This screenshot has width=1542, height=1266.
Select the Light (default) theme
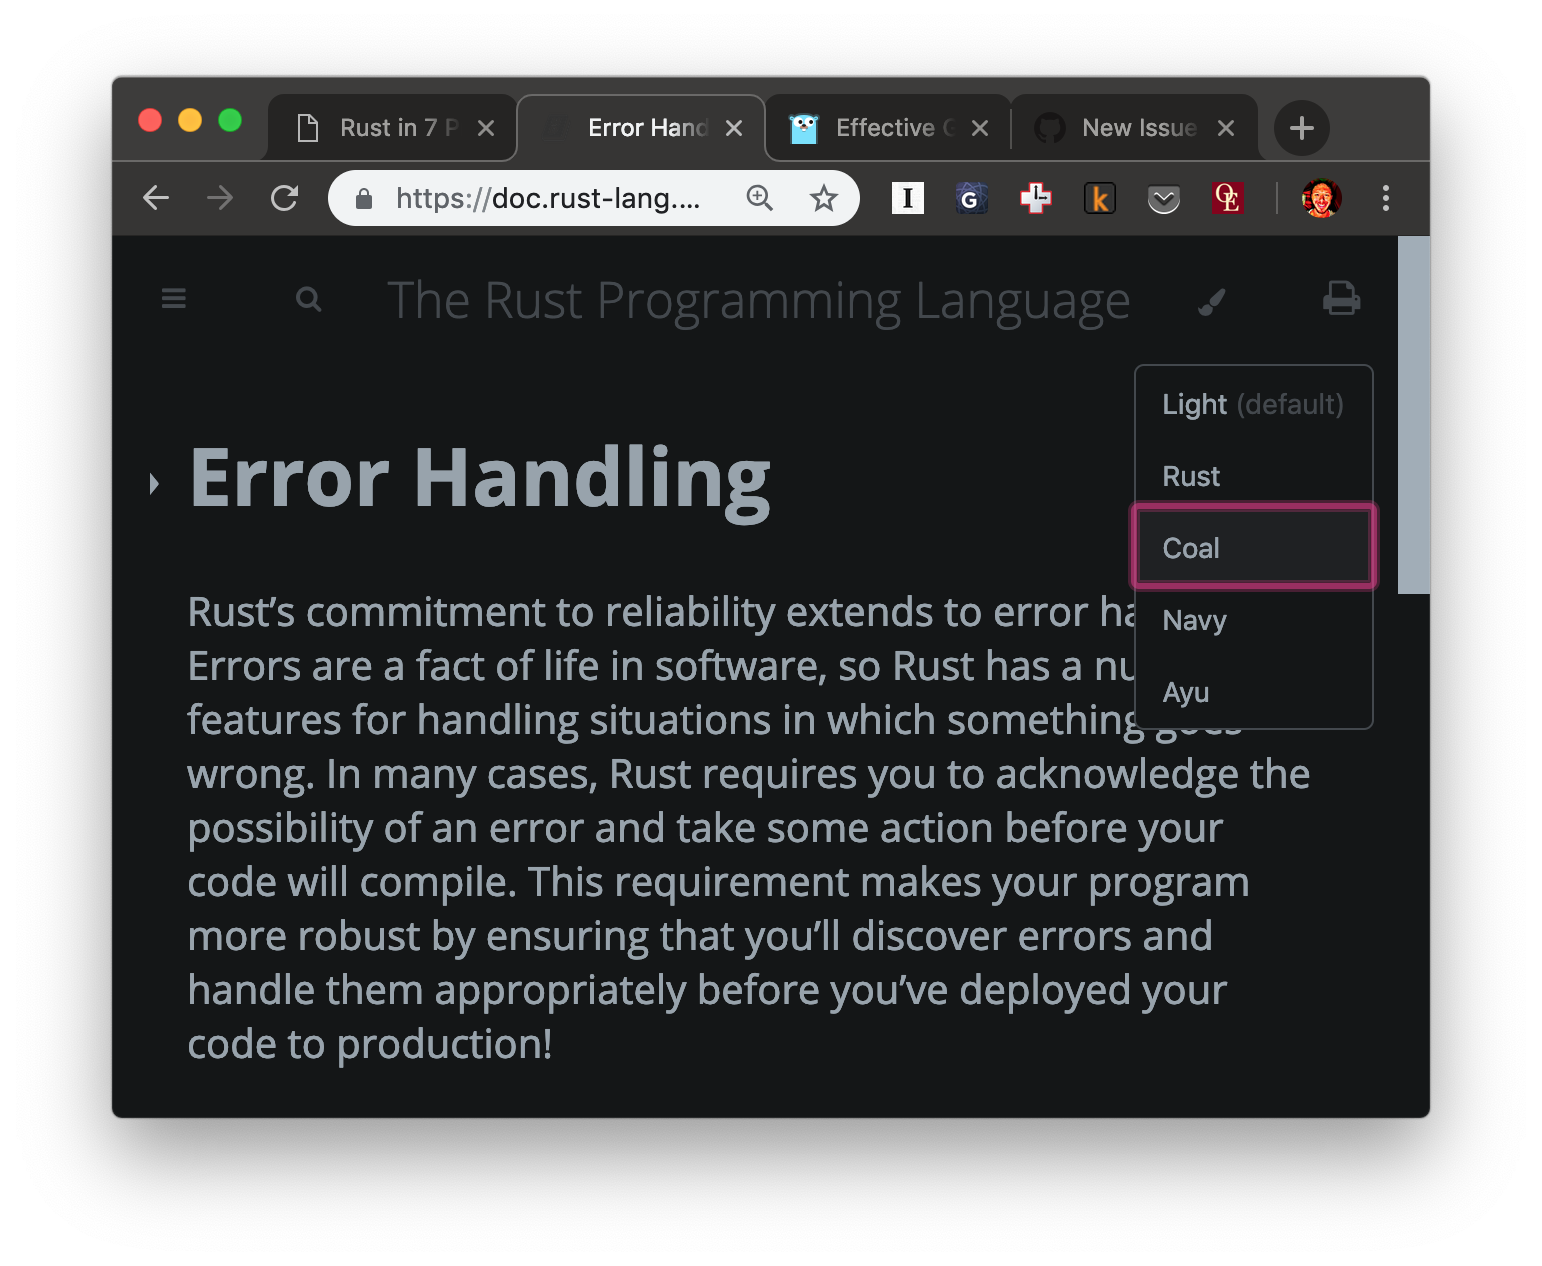click(x=1253, y=404)
